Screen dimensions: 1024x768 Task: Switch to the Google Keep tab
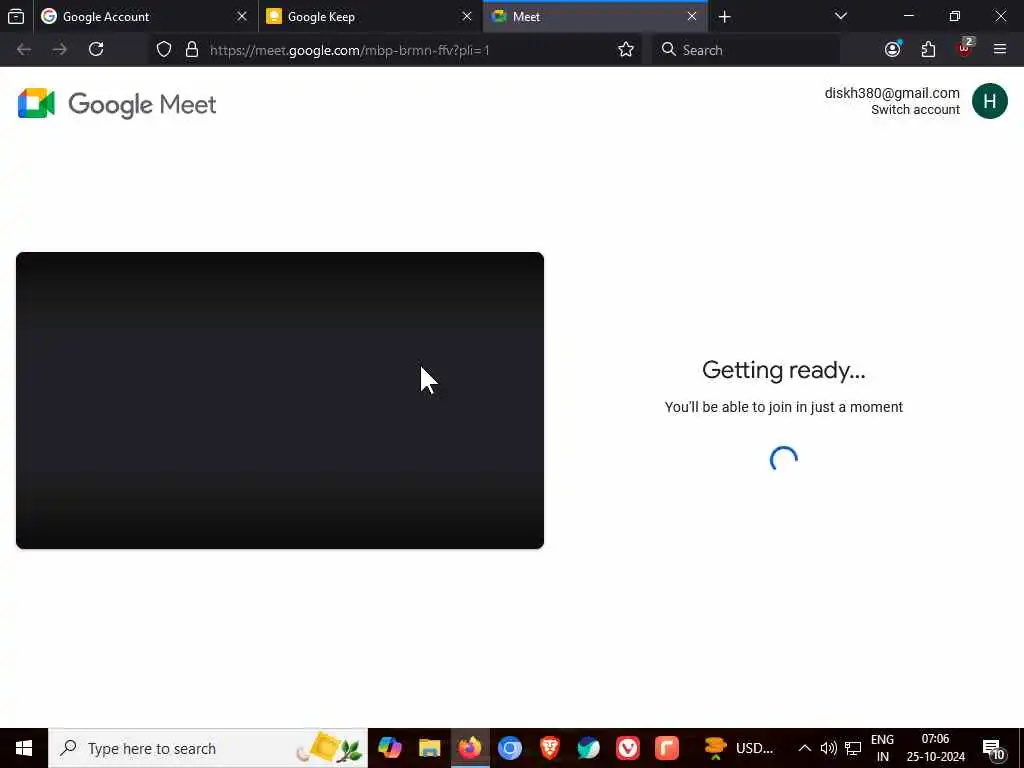pos(370,16)
